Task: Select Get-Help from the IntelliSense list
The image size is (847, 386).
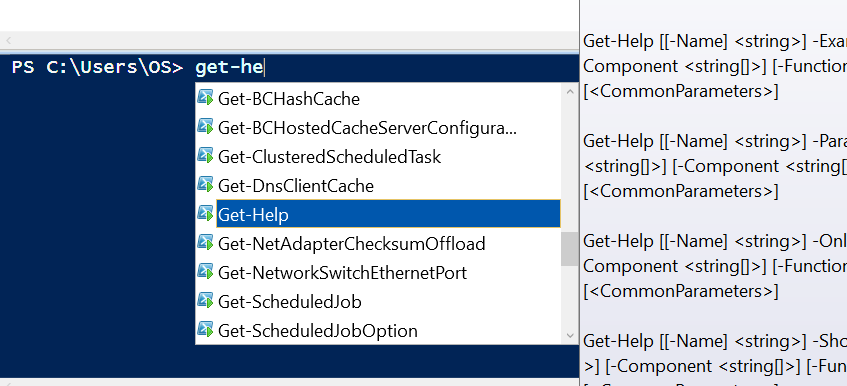Action: point(388,214)
